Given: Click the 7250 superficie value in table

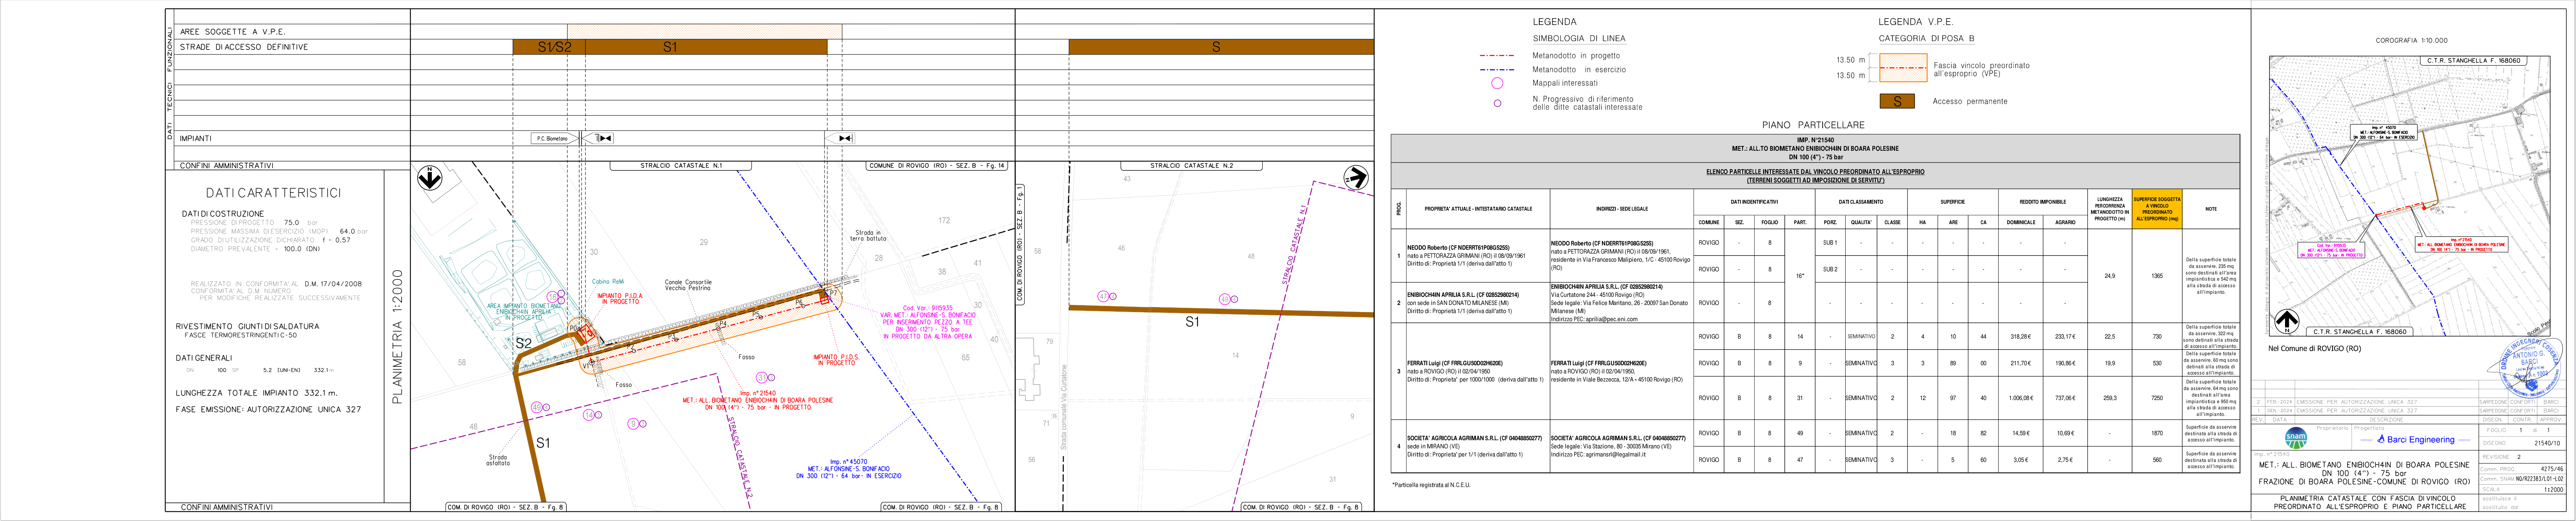Looking at the screenshot, I should click(2157, 398).
